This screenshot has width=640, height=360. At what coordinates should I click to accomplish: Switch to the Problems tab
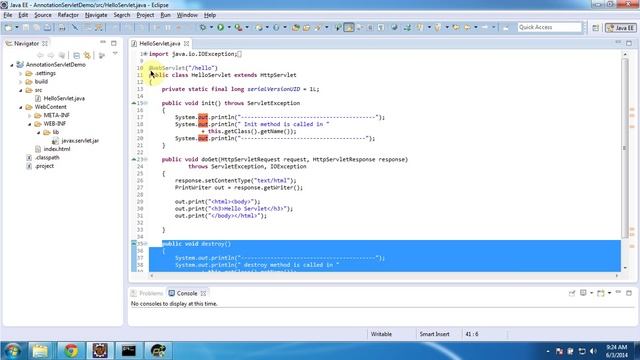147,293
